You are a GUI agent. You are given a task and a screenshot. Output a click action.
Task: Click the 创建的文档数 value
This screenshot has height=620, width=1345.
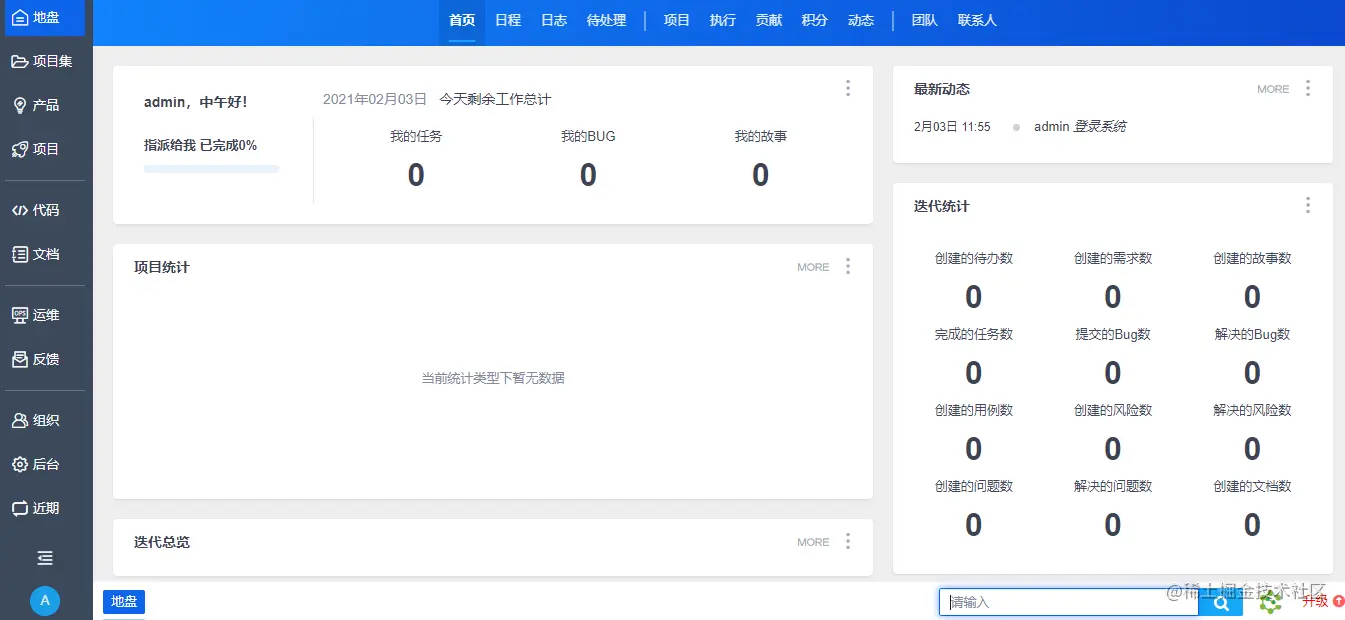point(1252,525)
